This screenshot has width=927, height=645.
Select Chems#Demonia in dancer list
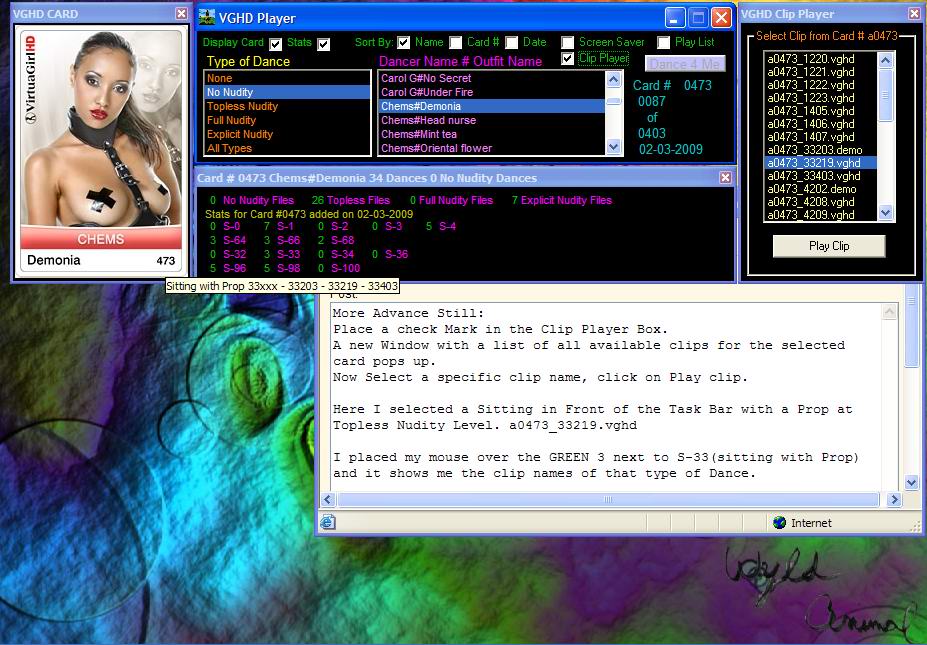point(491,106)
